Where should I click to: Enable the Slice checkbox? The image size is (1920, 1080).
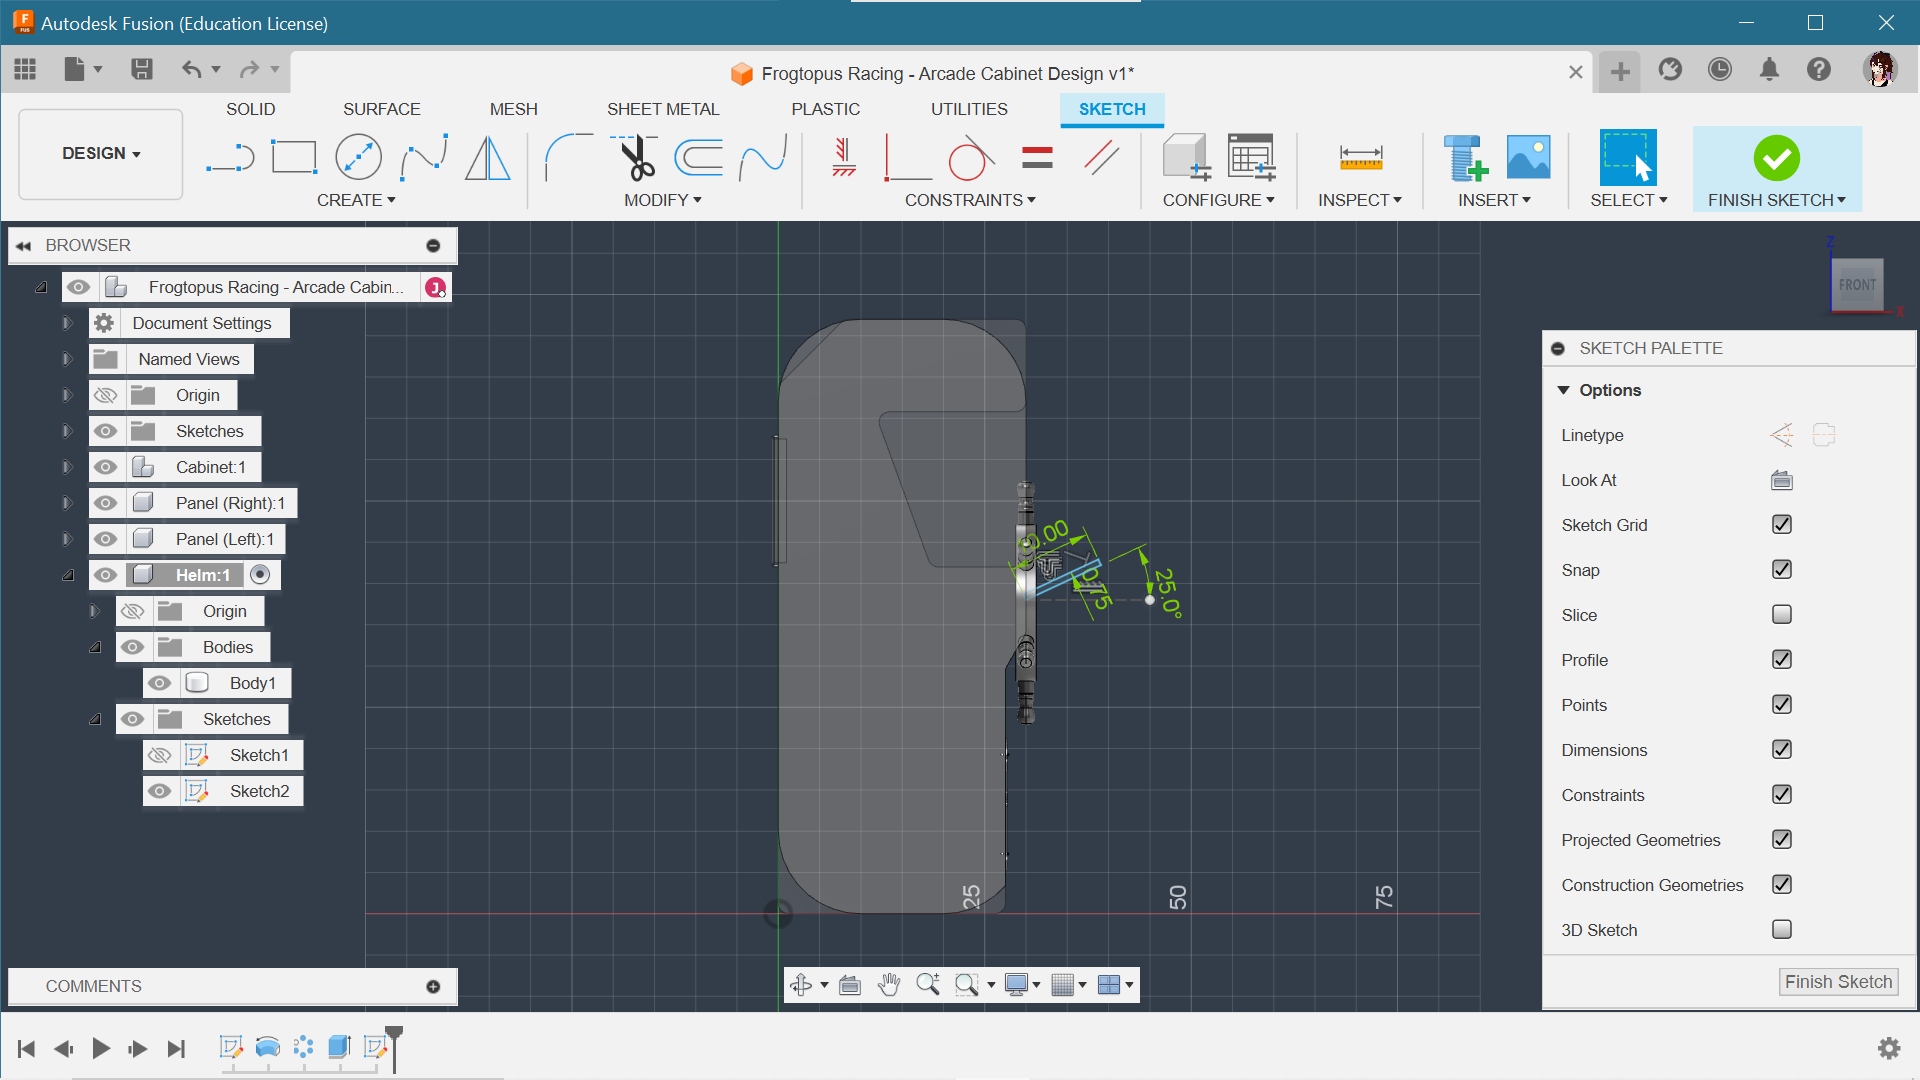pos(1781,615)
